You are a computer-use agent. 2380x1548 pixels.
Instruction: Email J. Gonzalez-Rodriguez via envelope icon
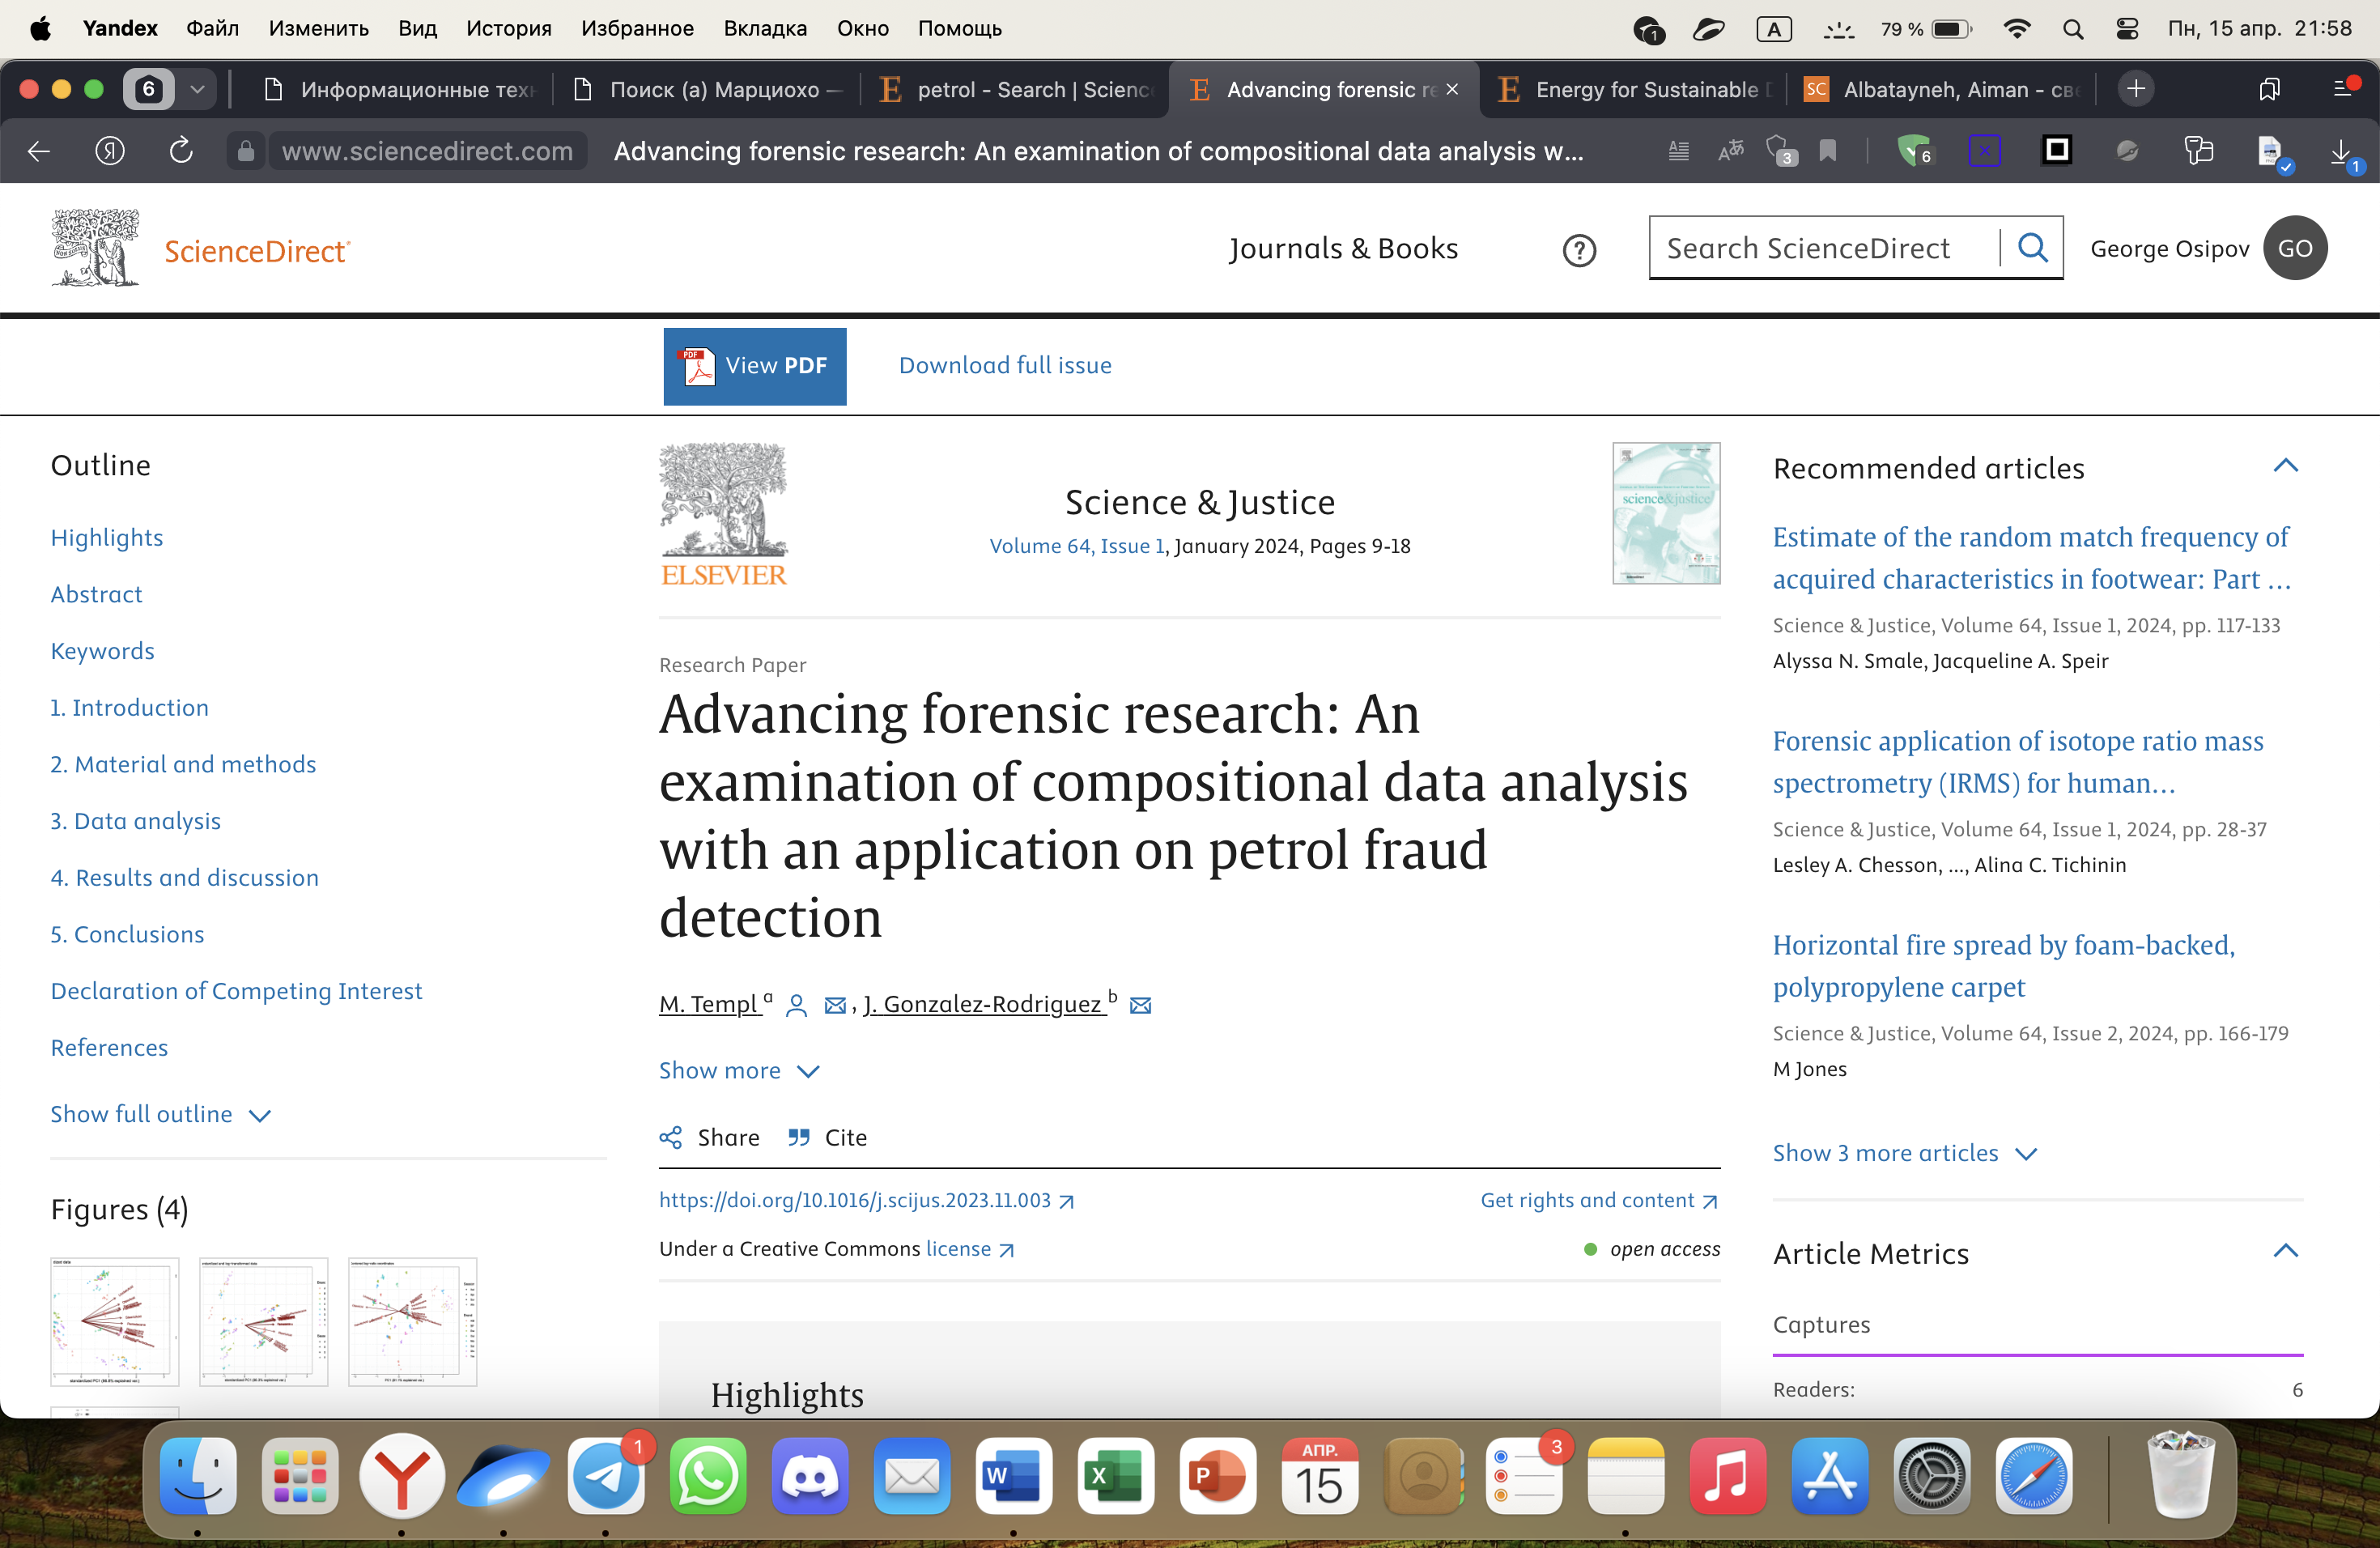click(x=1140, y=1006)
